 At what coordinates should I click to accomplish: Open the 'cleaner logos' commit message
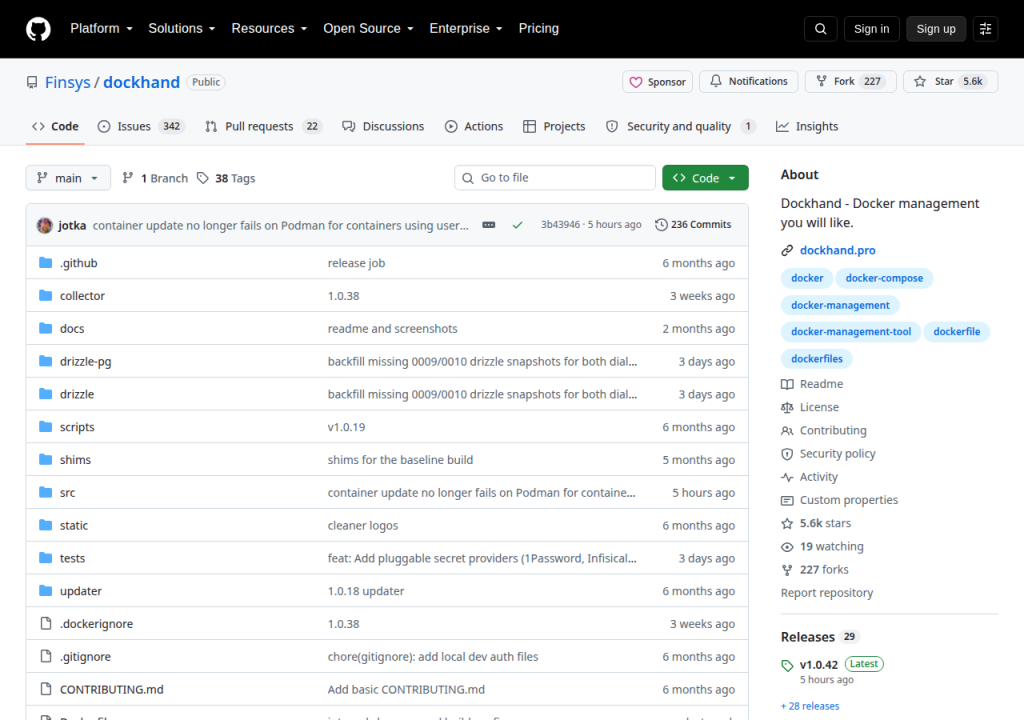(362, 525)
